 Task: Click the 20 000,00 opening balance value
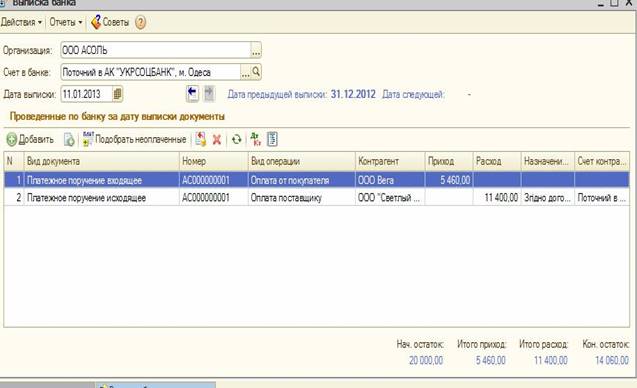tap(426, 360)
